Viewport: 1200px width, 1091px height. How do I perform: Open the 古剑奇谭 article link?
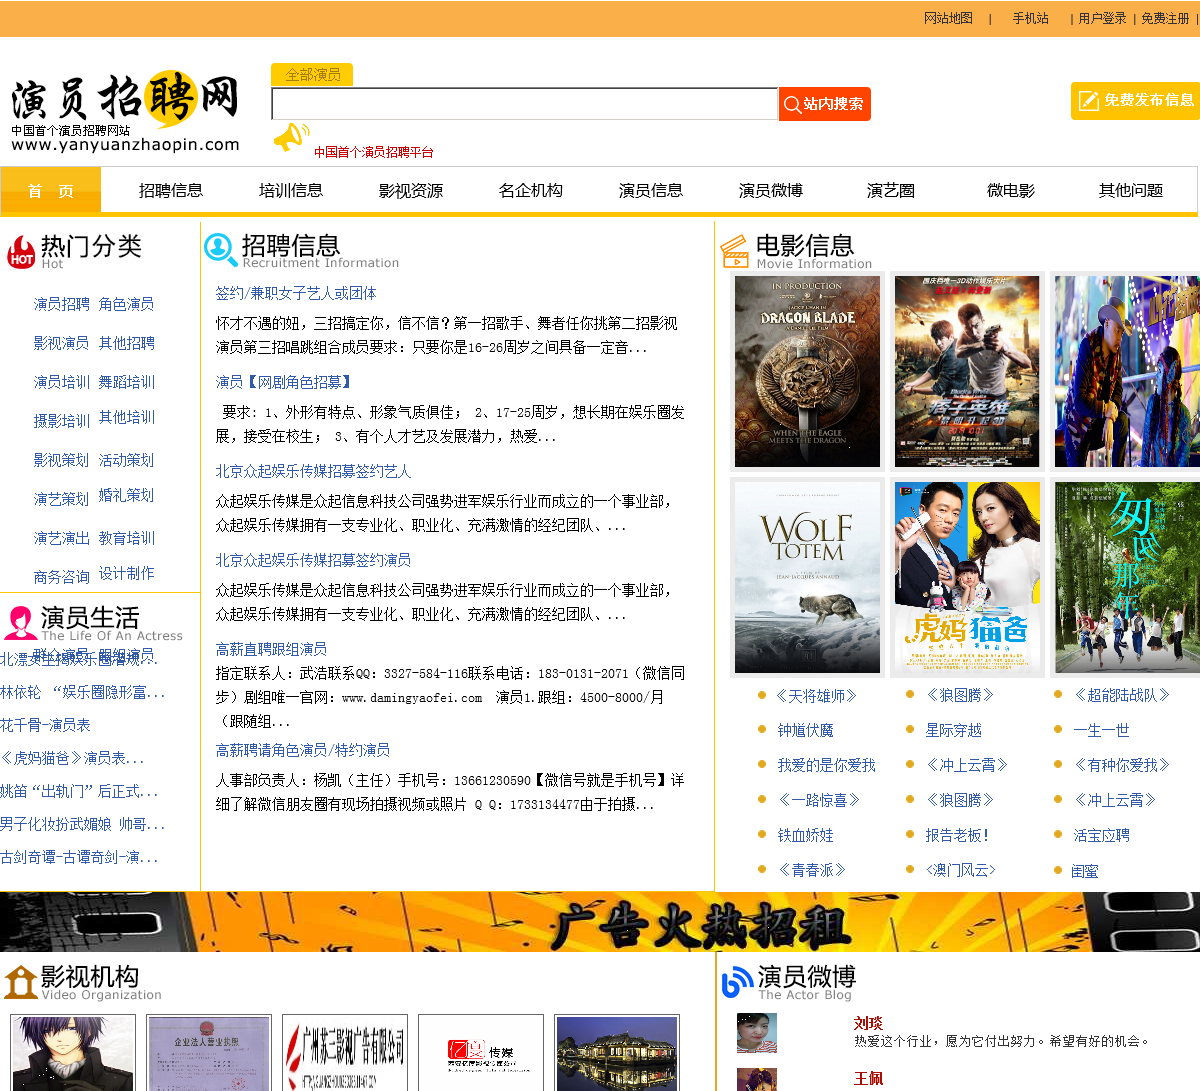pyautogui.click(x=79, y=857)
